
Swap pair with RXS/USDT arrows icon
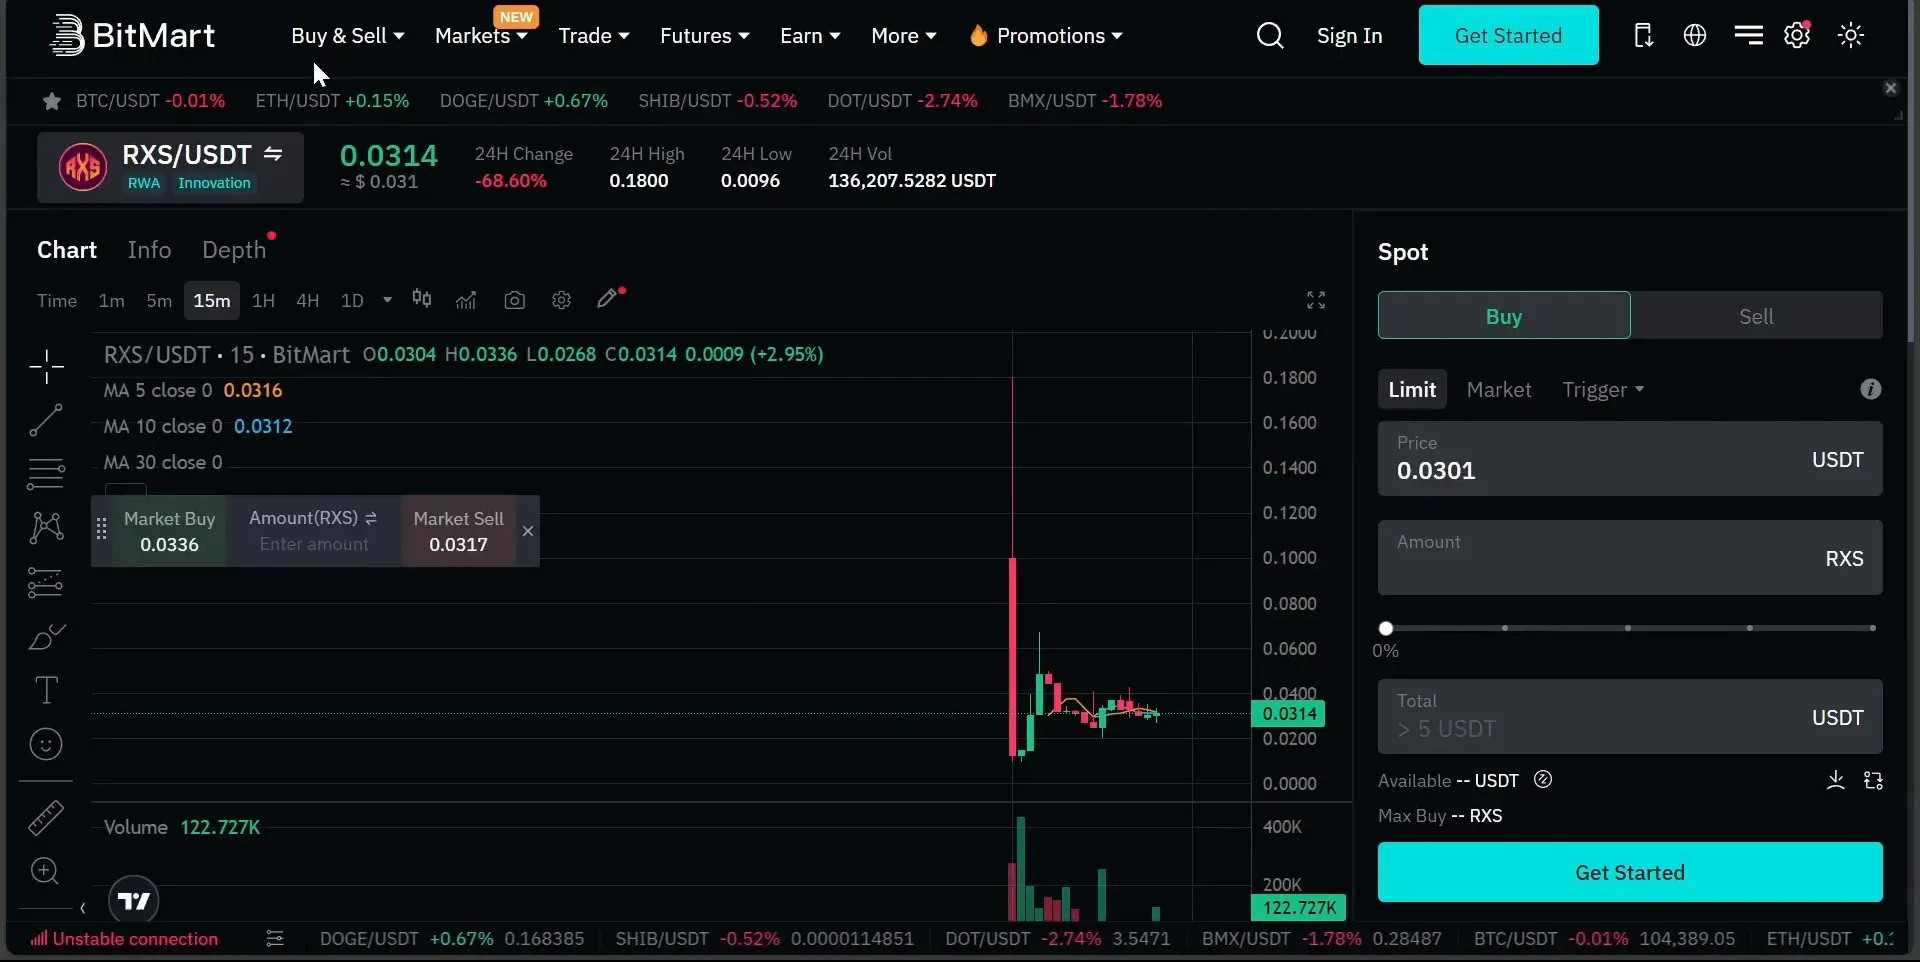(273, 154)
